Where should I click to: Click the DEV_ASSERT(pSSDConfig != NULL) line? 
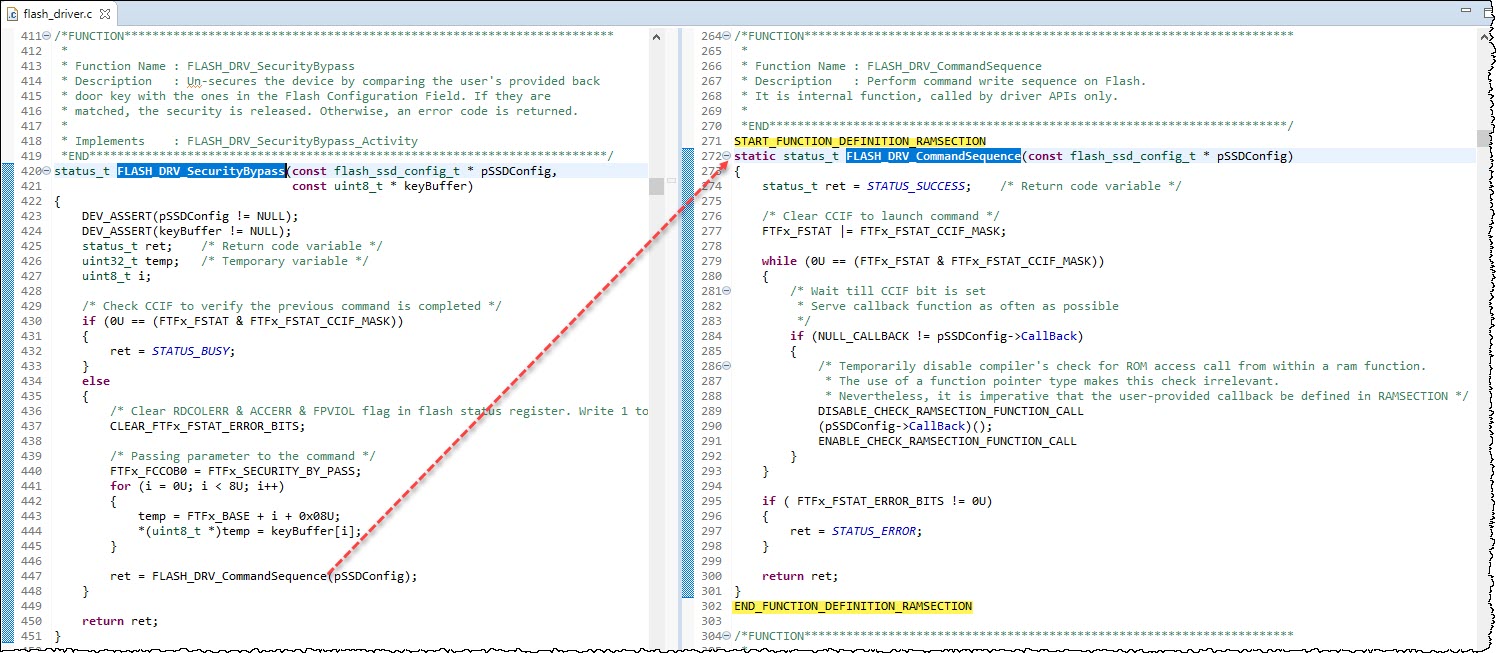[190, 216]
